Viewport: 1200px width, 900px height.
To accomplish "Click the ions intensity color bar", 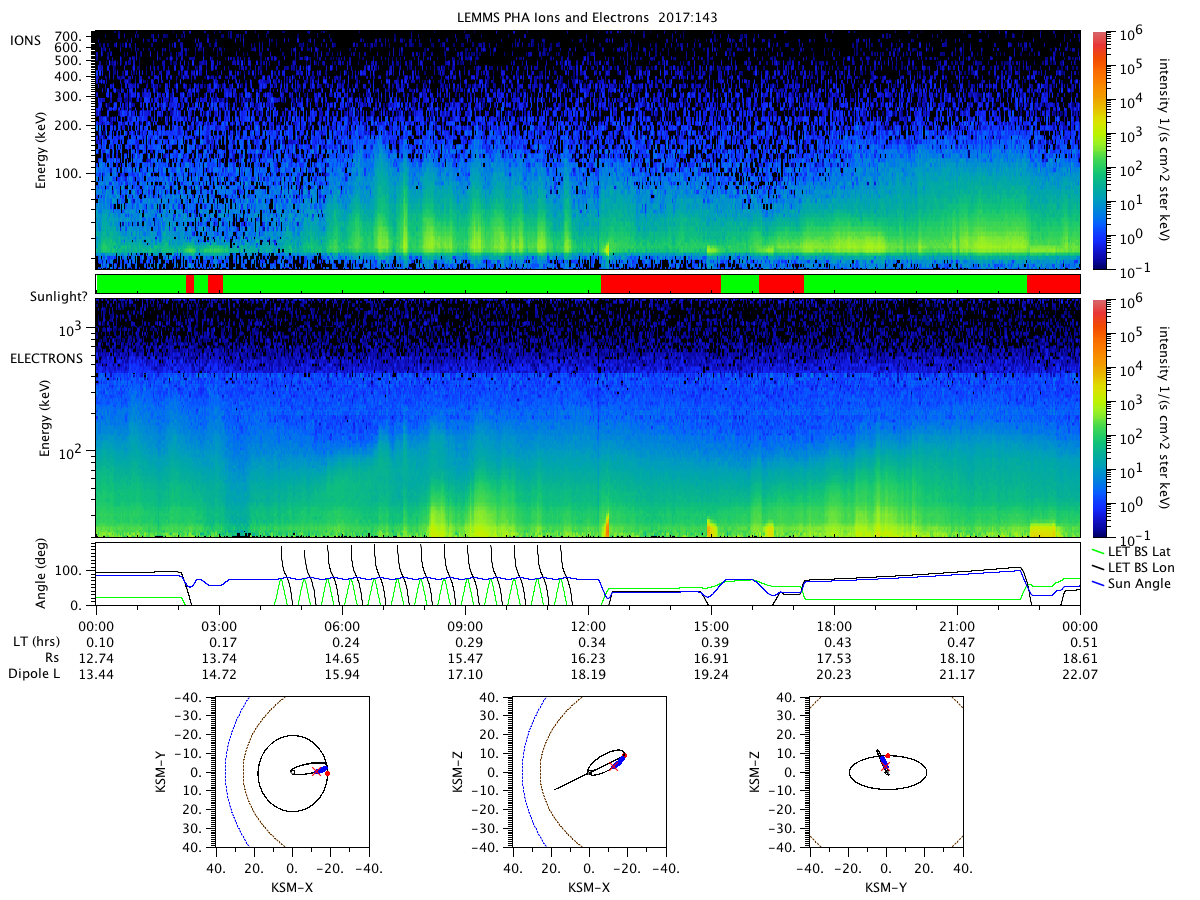I will tap(1098, 150).
